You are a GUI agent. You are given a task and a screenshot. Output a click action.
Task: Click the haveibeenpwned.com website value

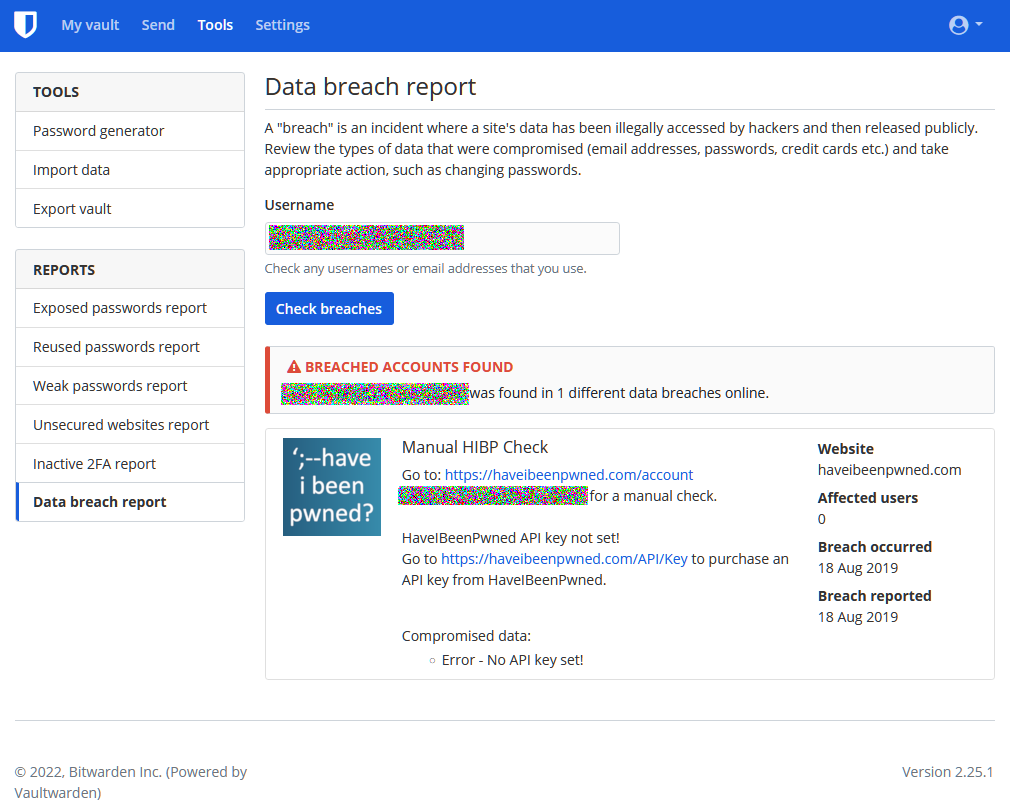[890, 470]
